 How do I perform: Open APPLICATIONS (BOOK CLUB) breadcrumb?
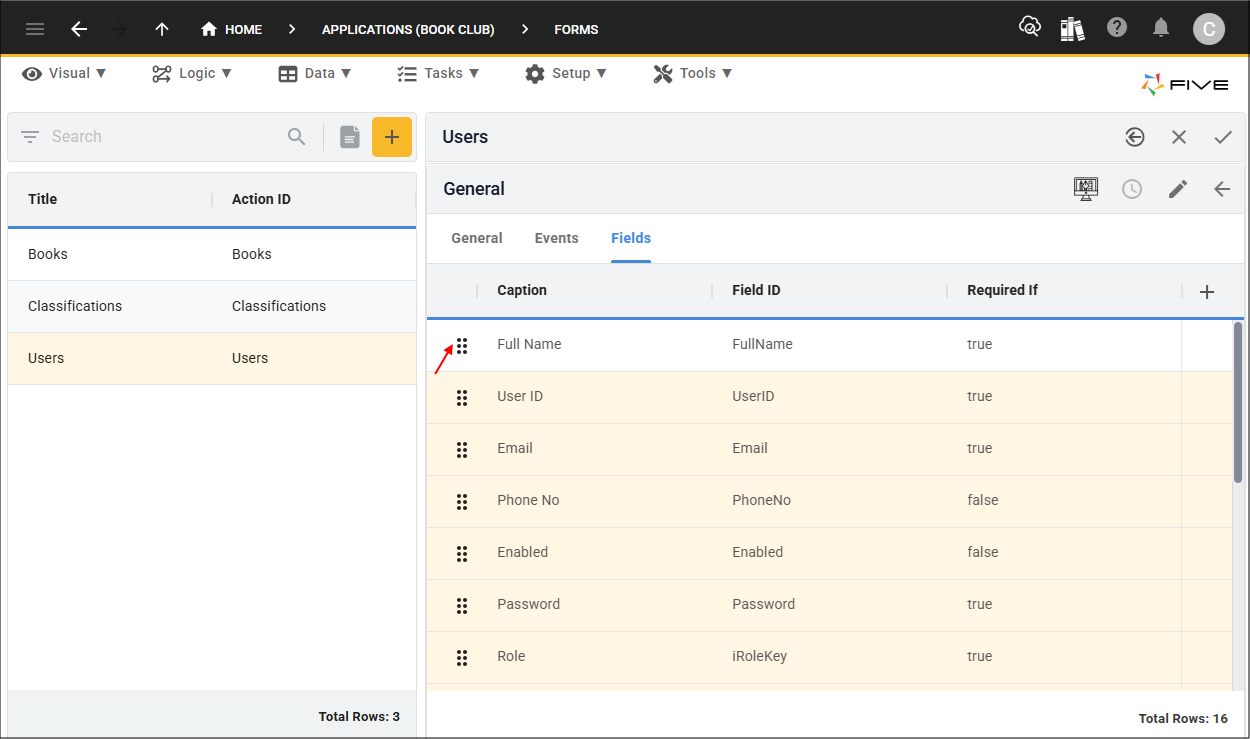click(x=408, y=29)
